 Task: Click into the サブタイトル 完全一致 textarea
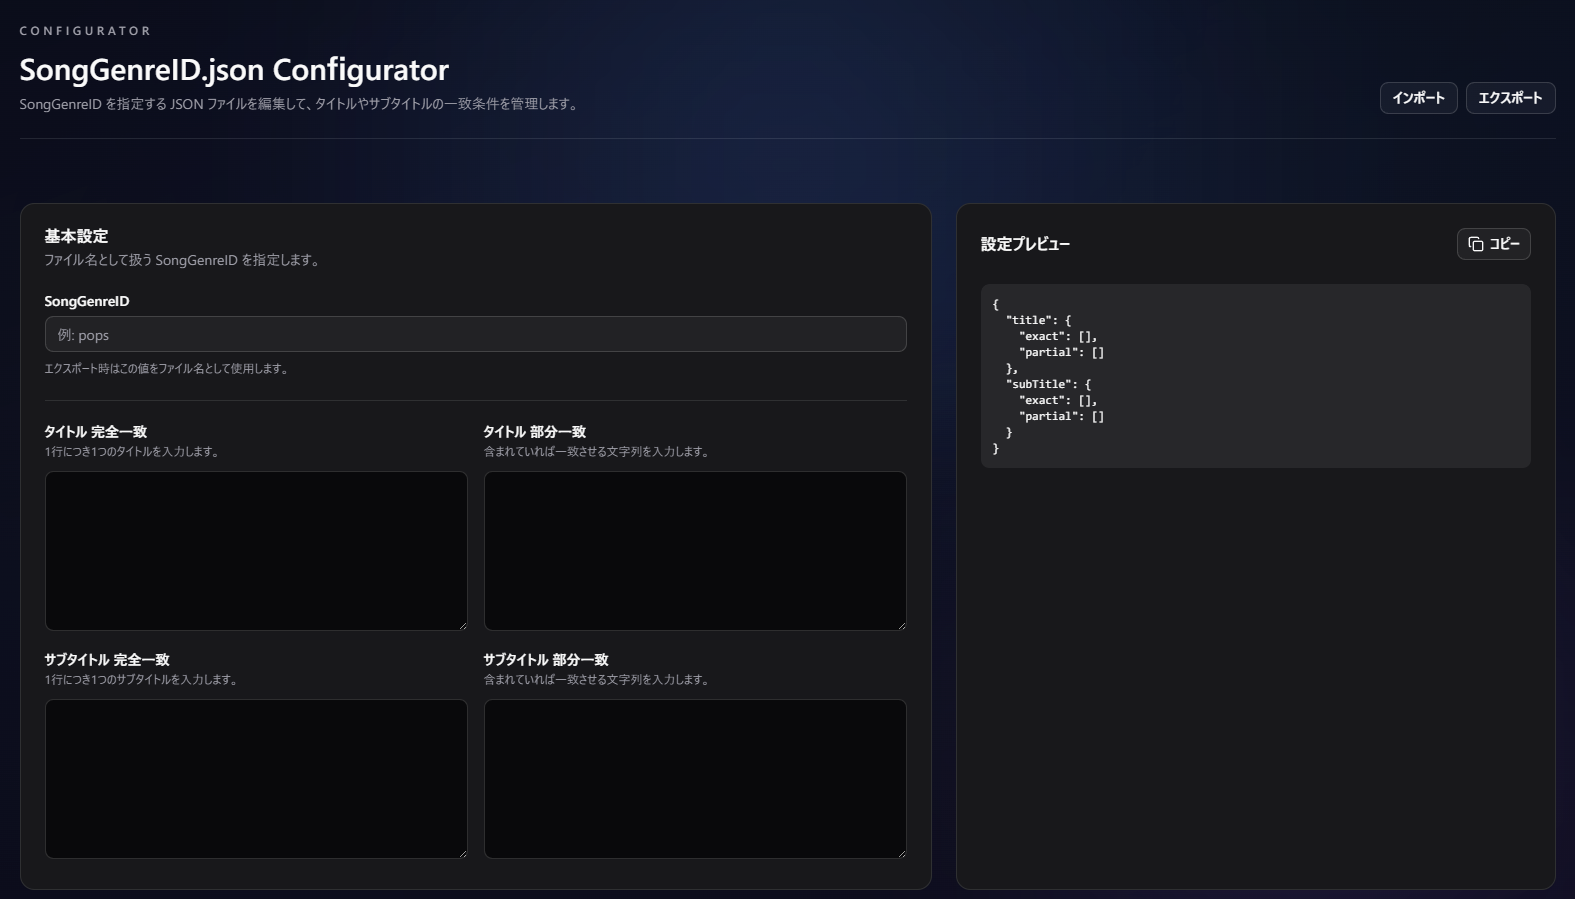coord(256,779)
